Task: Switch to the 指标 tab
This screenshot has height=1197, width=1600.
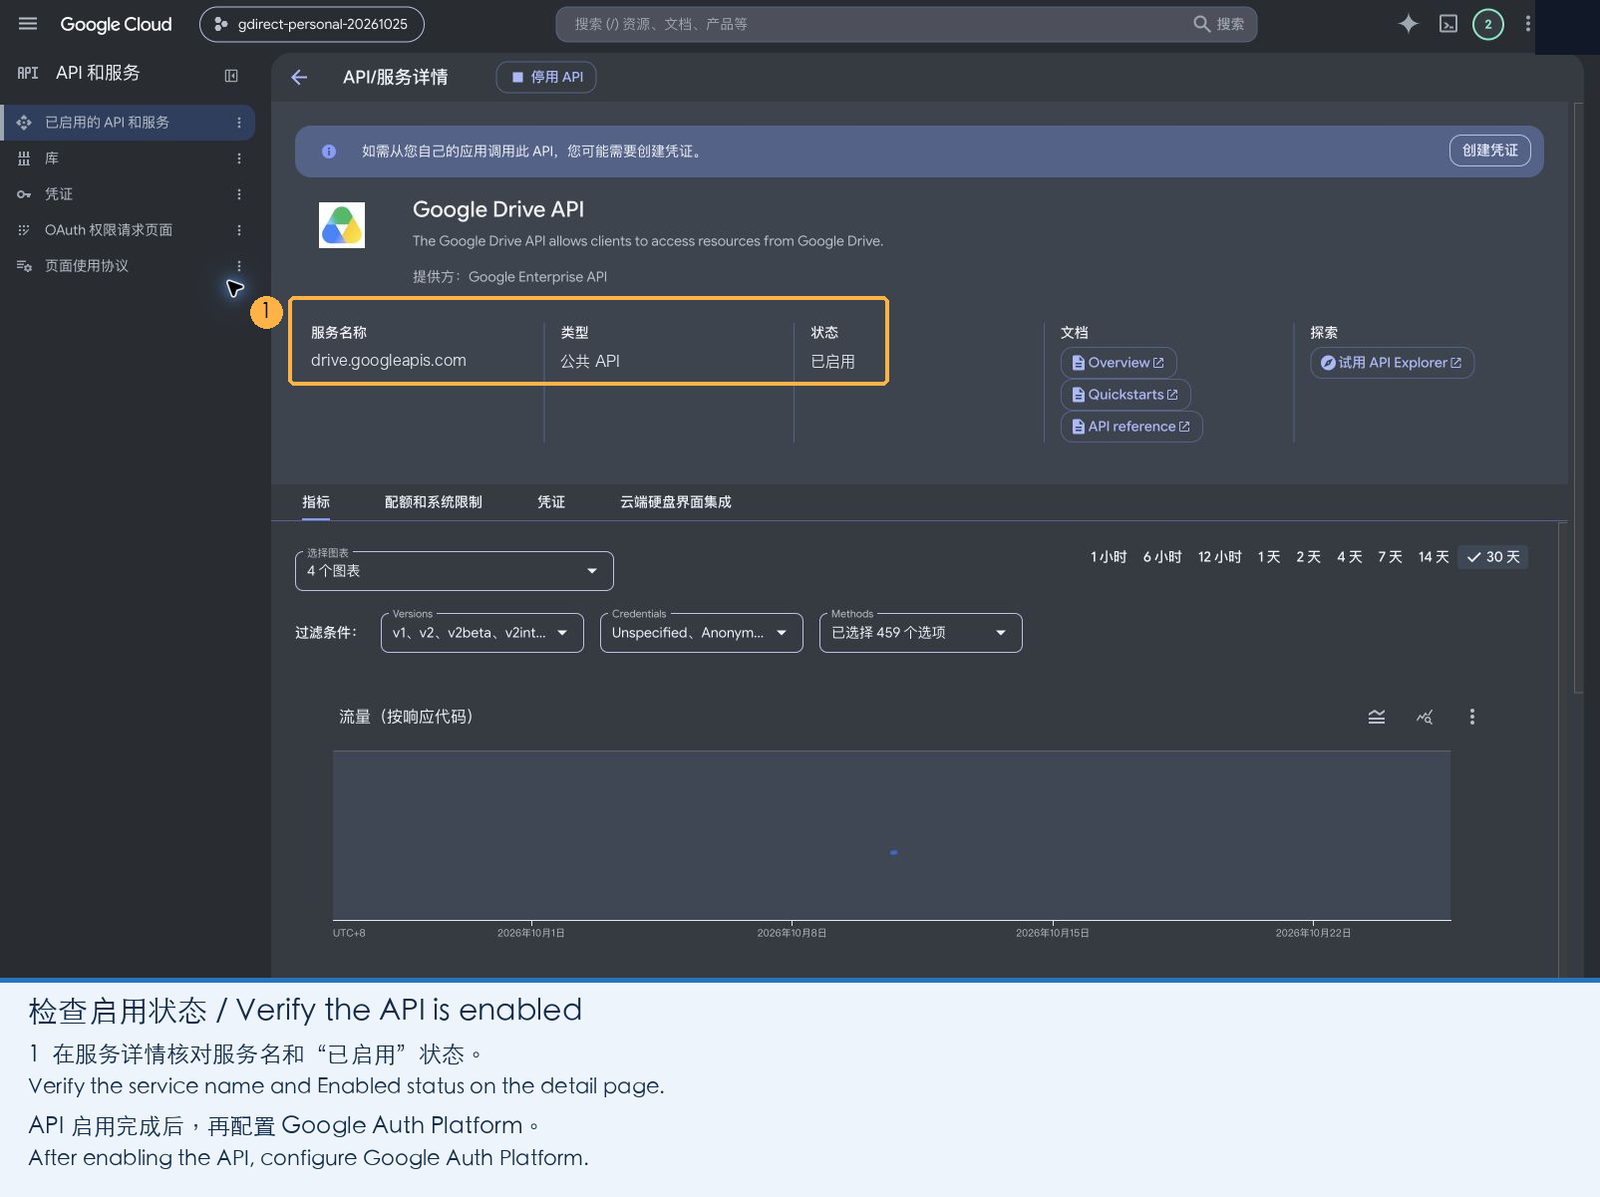Action: click(x=316, y=502)
